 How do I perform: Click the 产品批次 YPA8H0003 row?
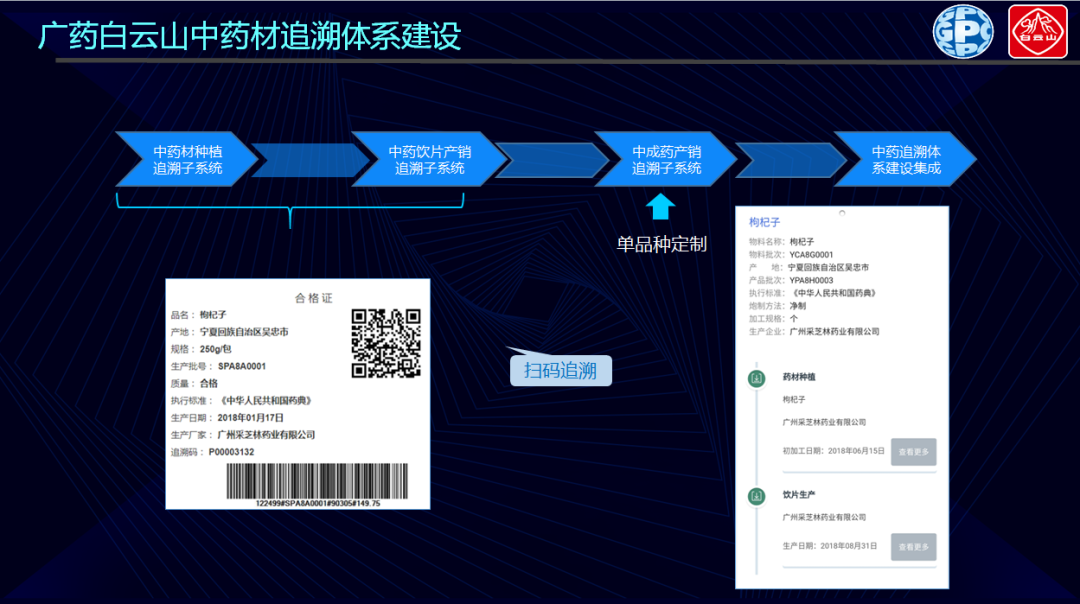coord(791,280)
